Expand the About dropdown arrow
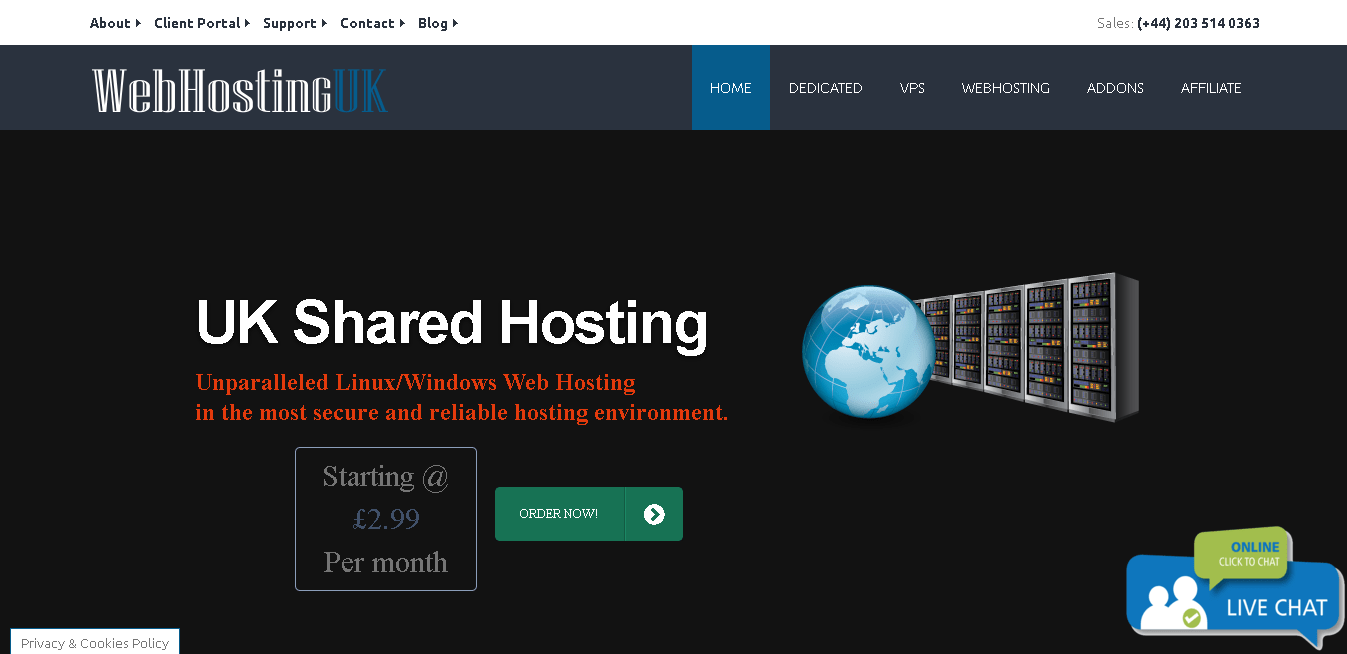Screen dimensions: 1347x654 pyautogui.click(x=138, y=23)
